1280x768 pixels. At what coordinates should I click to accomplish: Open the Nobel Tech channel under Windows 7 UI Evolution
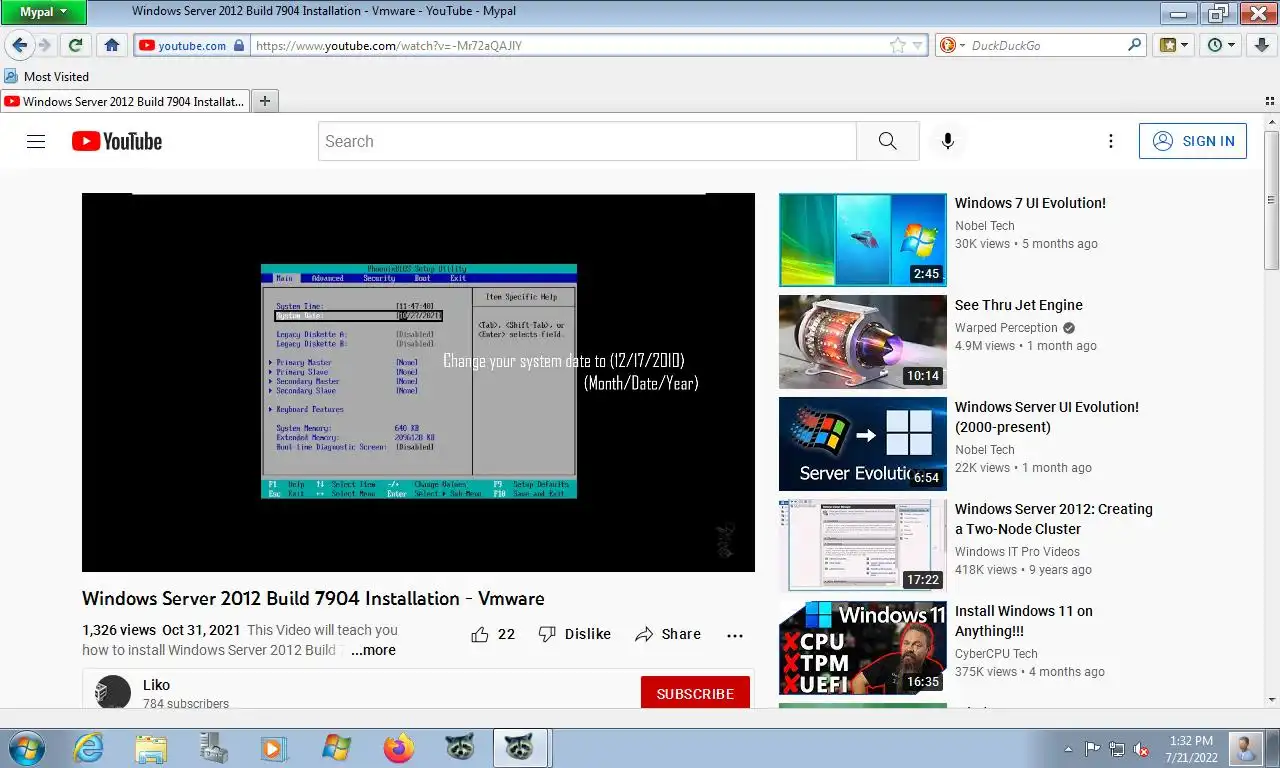pyautogui.click(x=985, y=226)
